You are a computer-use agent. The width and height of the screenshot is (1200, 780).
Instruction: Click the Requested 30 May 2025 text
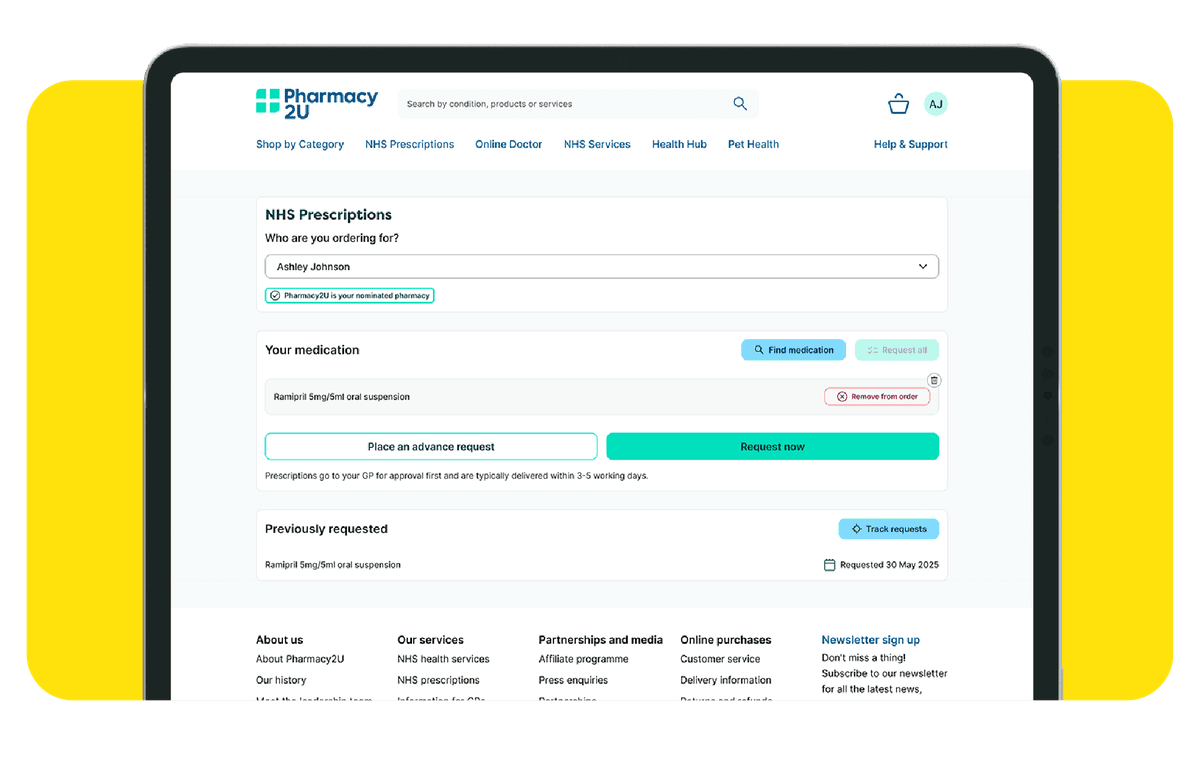[x=889, y=565]
